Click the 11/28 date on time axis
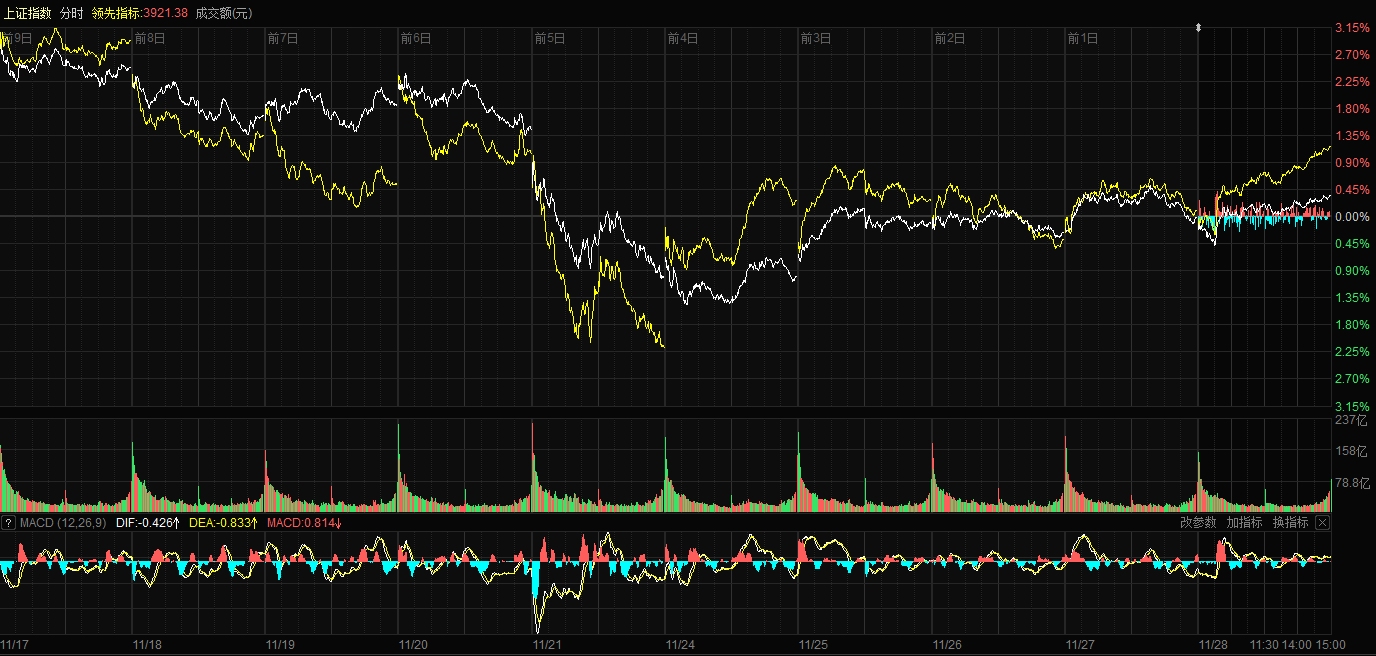The height and width of the screenshot is (656, 1376). coord(1213,645)
